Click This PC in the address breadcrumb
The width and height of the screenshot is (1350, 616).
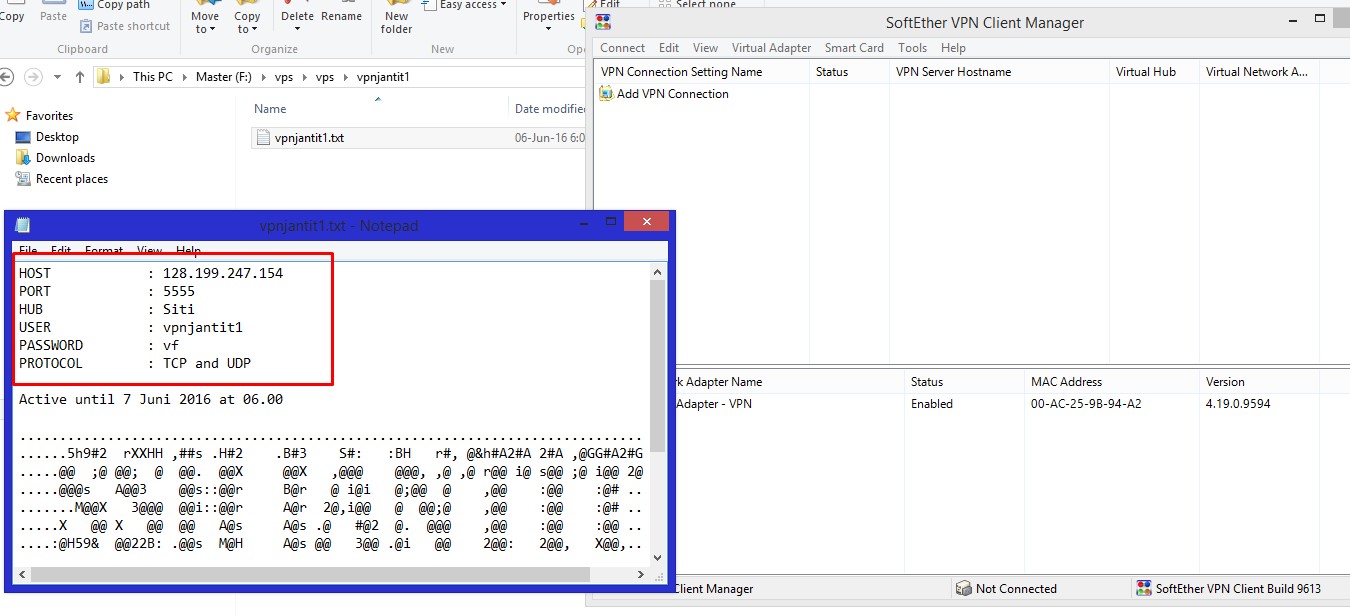pyautogui.click(x=152, y=77)
